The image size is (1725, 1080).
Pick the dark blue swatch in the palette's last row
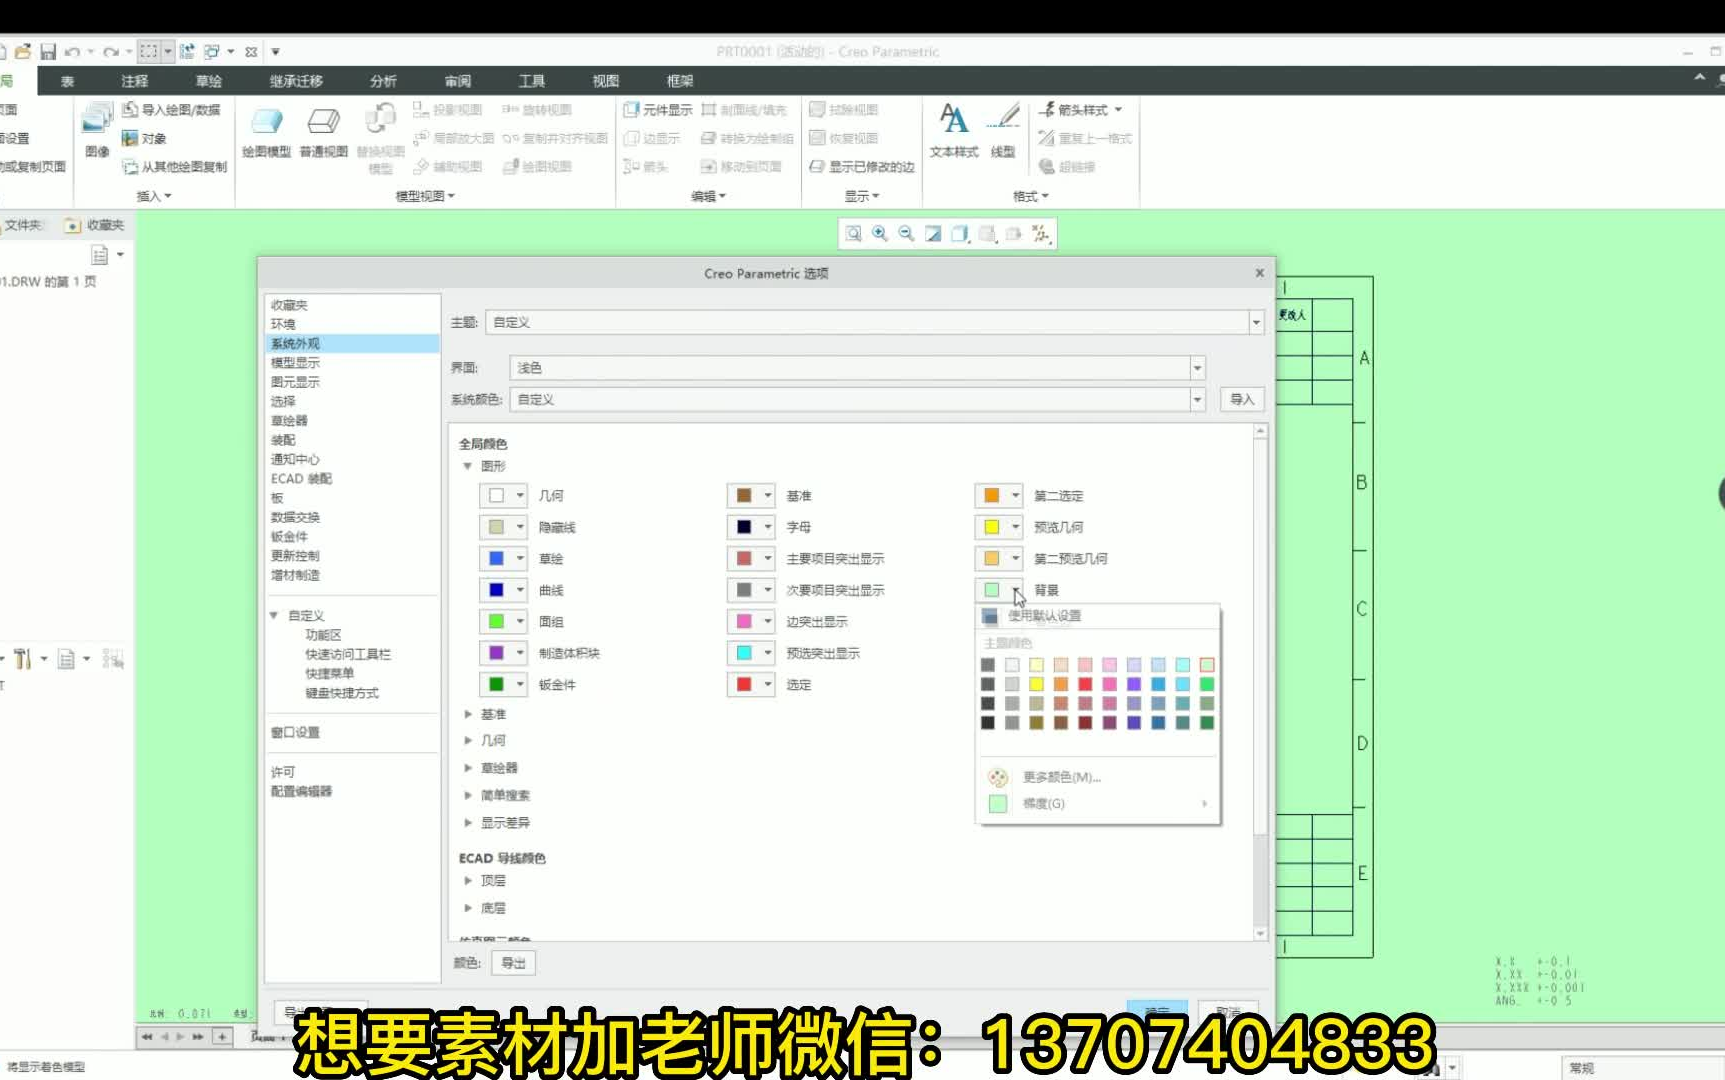[x=1158, y=722]
